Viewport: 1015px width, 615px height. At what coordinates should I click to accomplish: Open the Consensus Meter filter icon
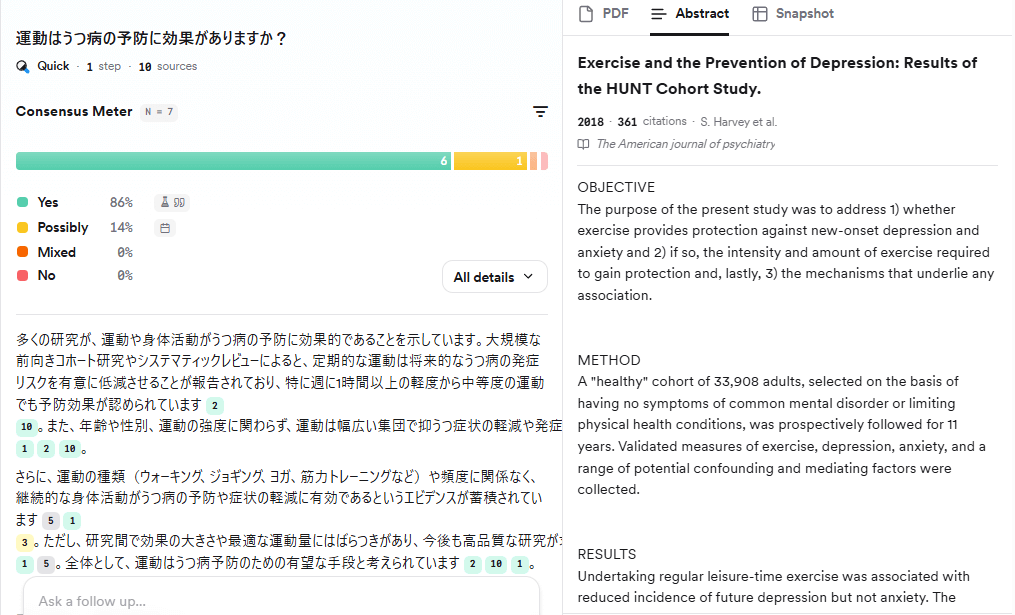tap(541, 112)
